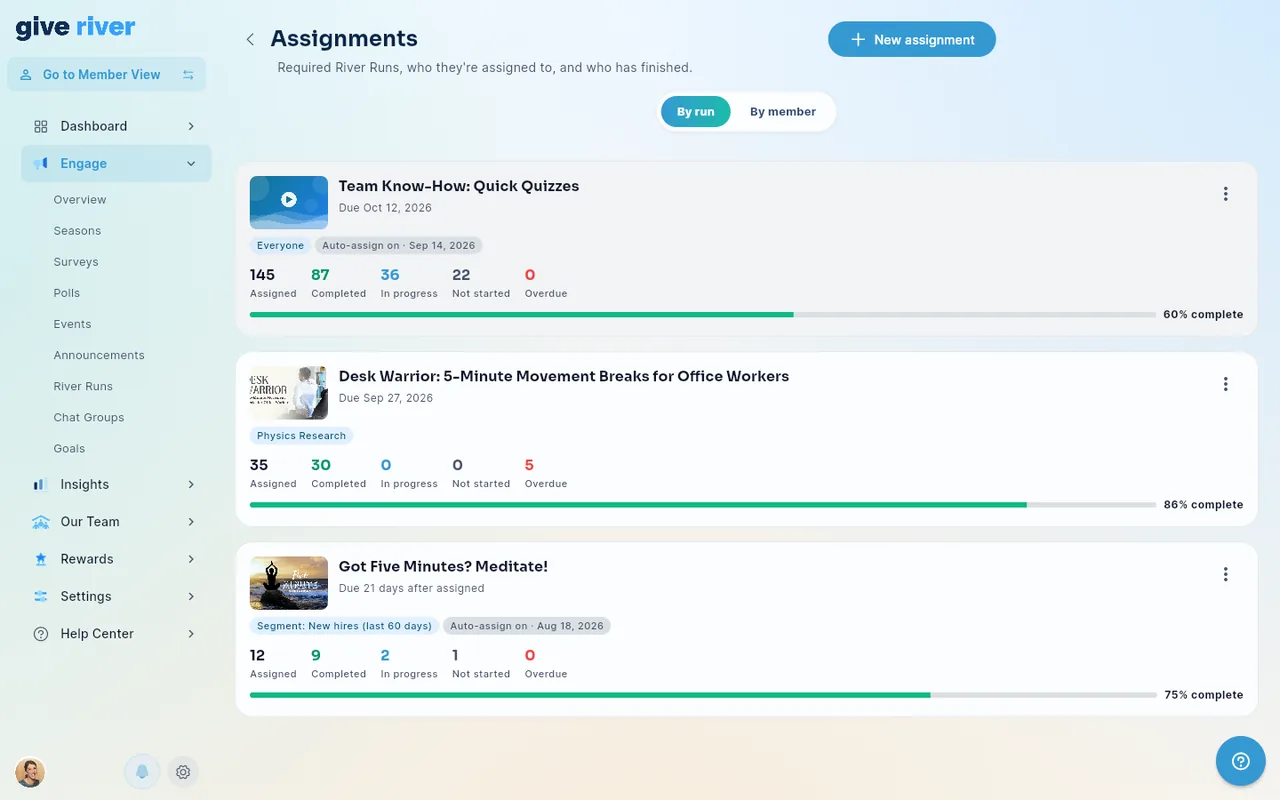Click the Engage megaphone icon
Image resolution: width=1280 pixels, height=800 pixels.
pyautogui.click(x=41, y=164)
